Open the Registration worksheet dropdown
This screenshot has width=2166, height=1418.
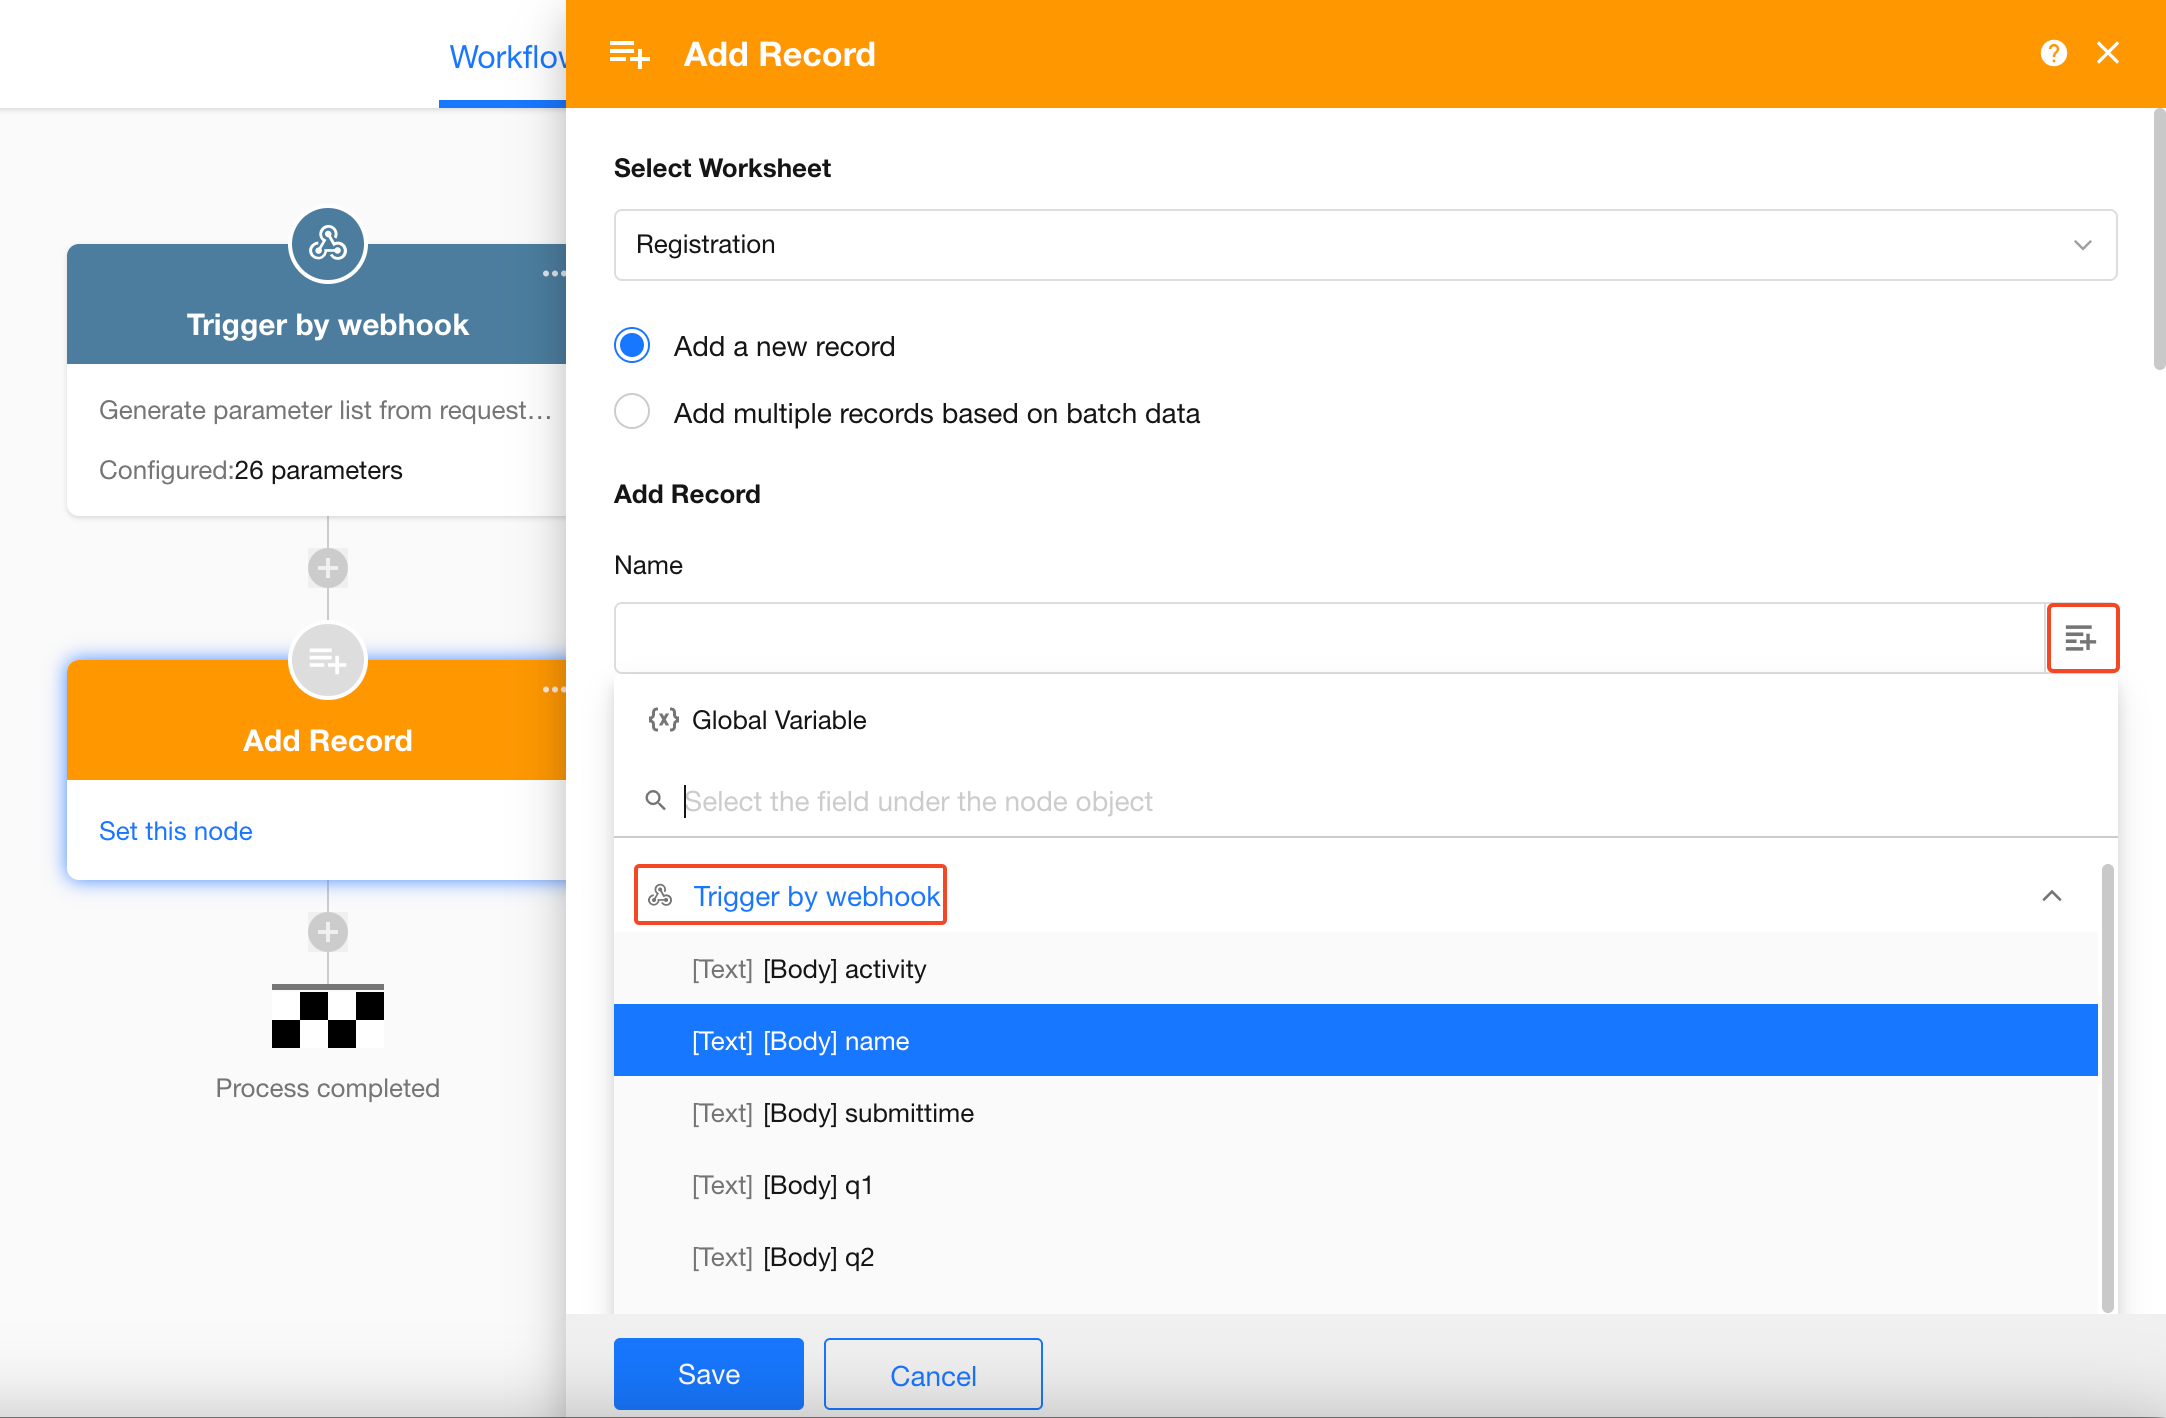(1364, 245)
